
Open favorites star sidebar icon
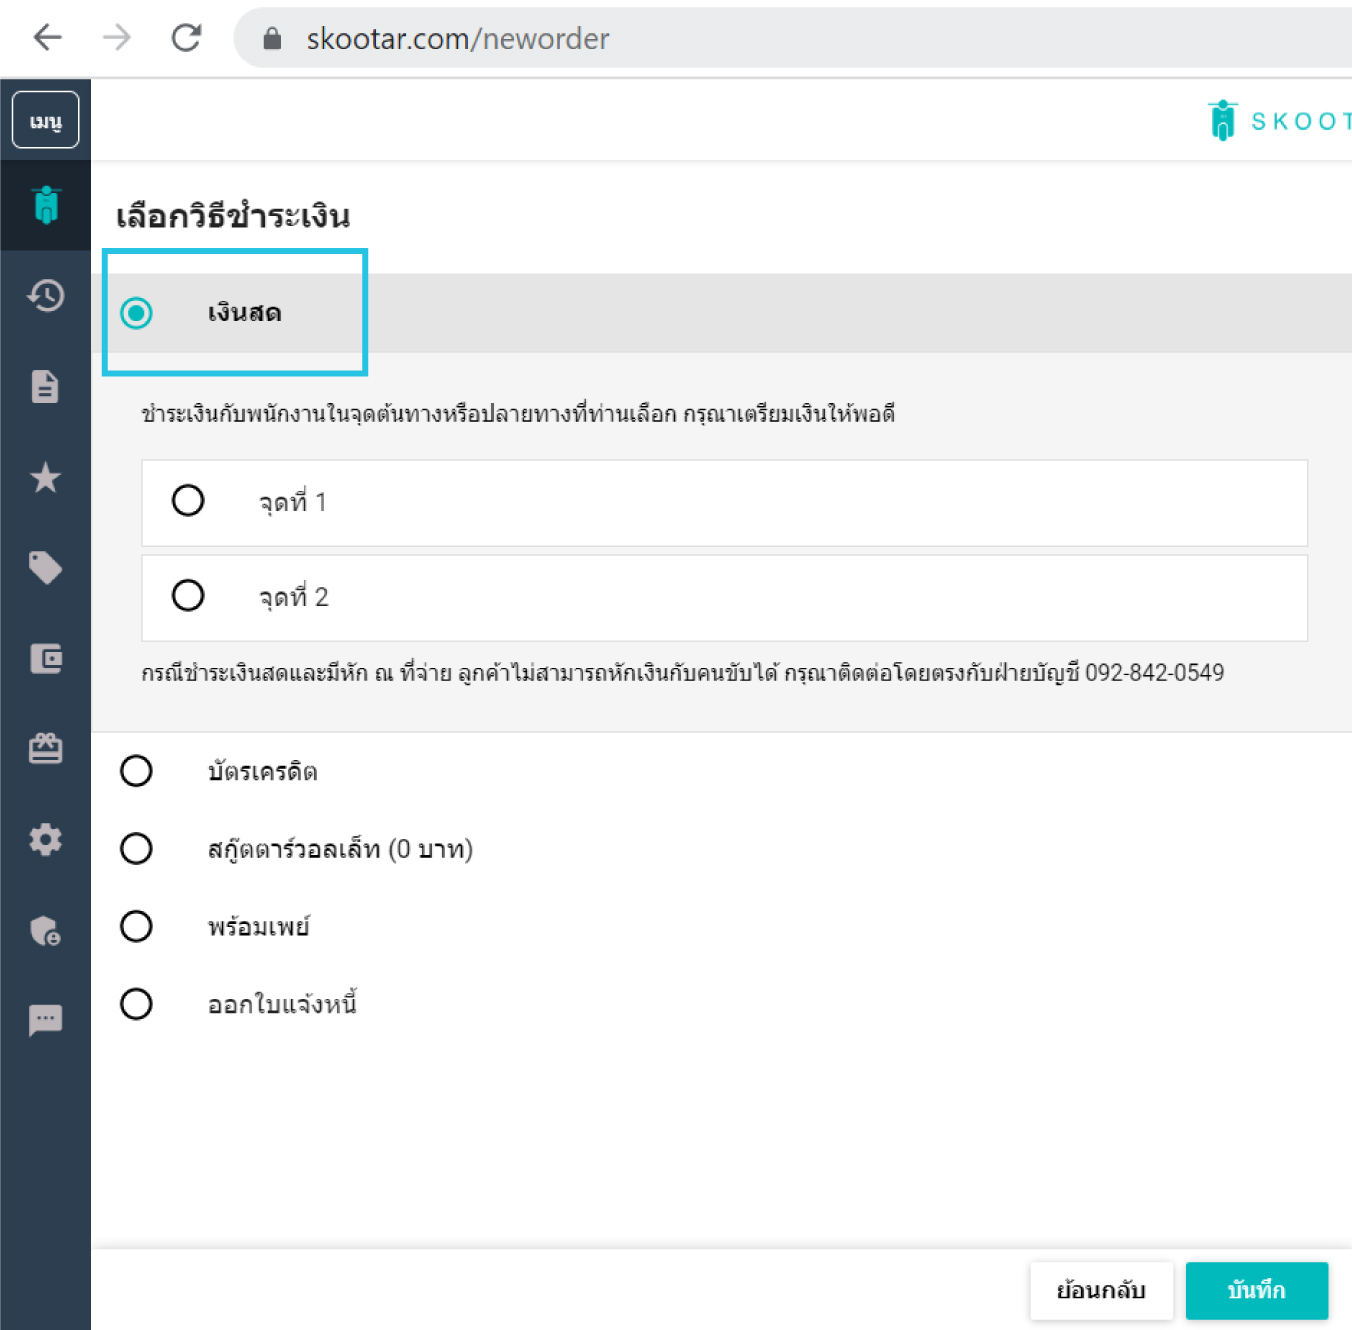tap(46, 477)
